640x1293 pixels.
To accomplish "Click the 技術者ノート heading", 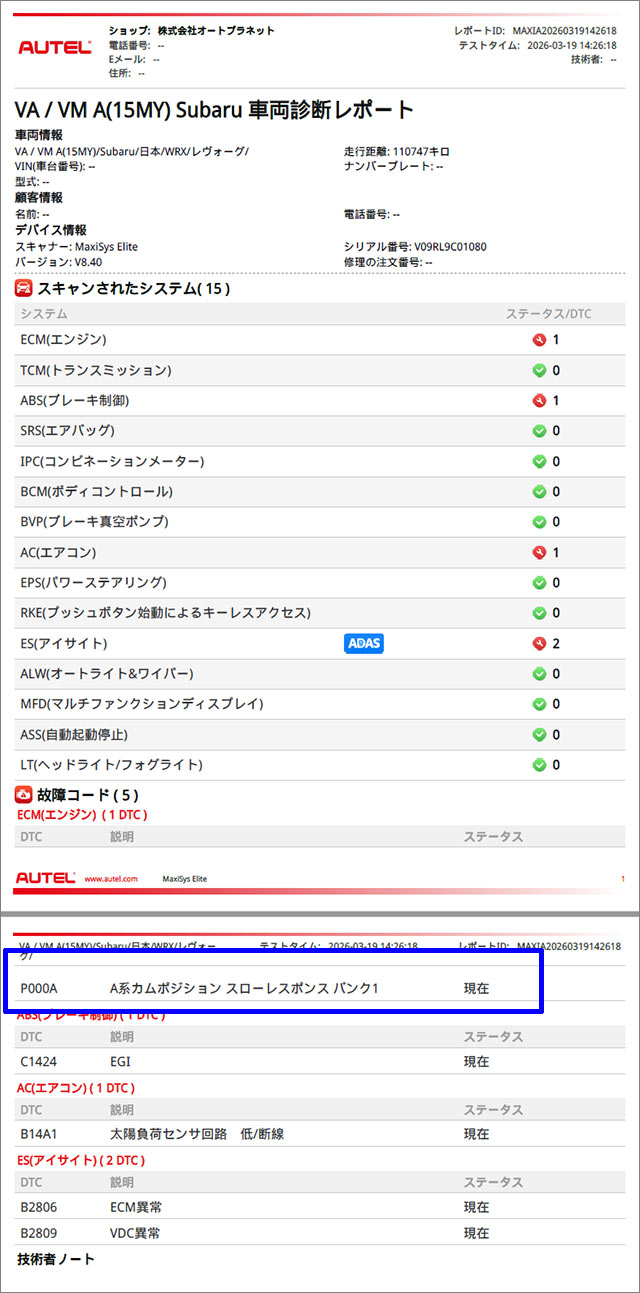I will click(x=56, y=1259).
